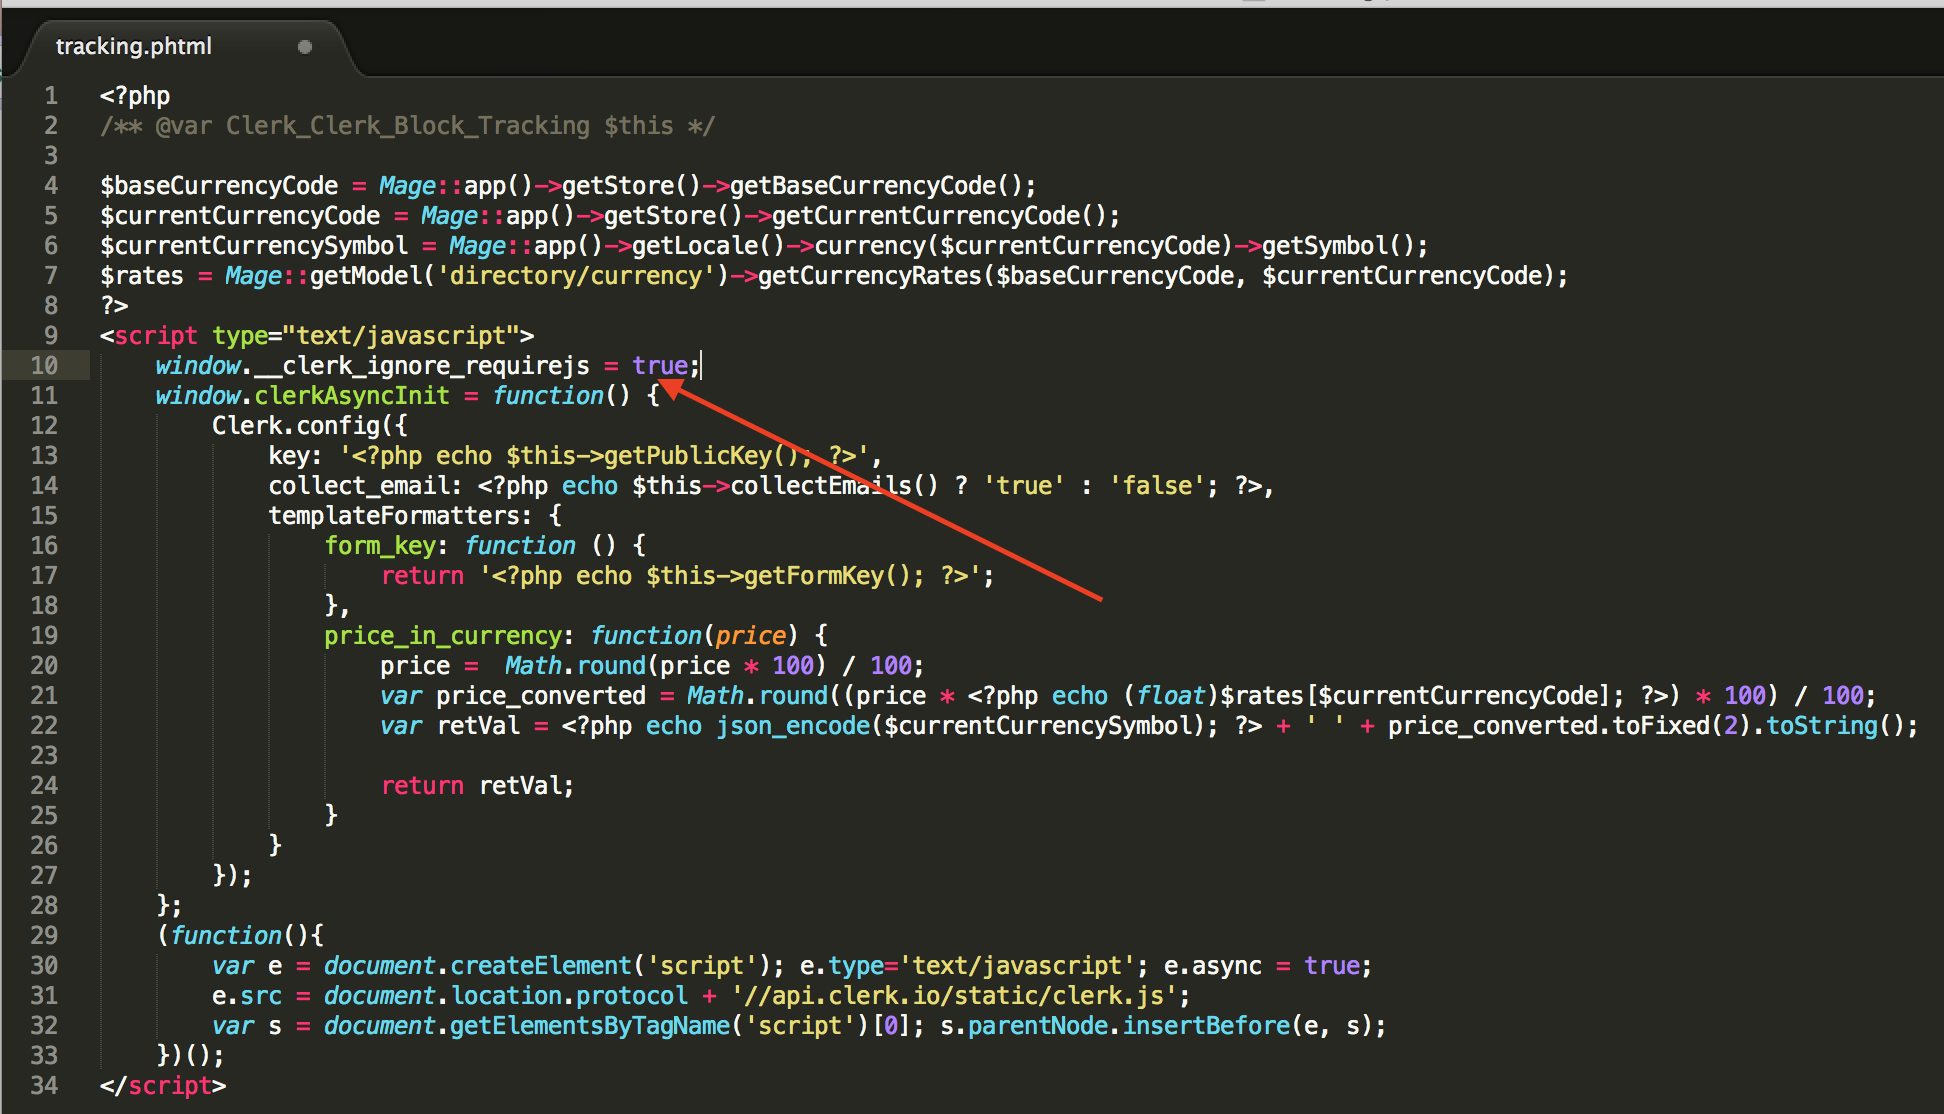This screenshot has height=1114, width=1944.
Task: Click line number 34 in the gutter
Action: tap(44, 1086)
